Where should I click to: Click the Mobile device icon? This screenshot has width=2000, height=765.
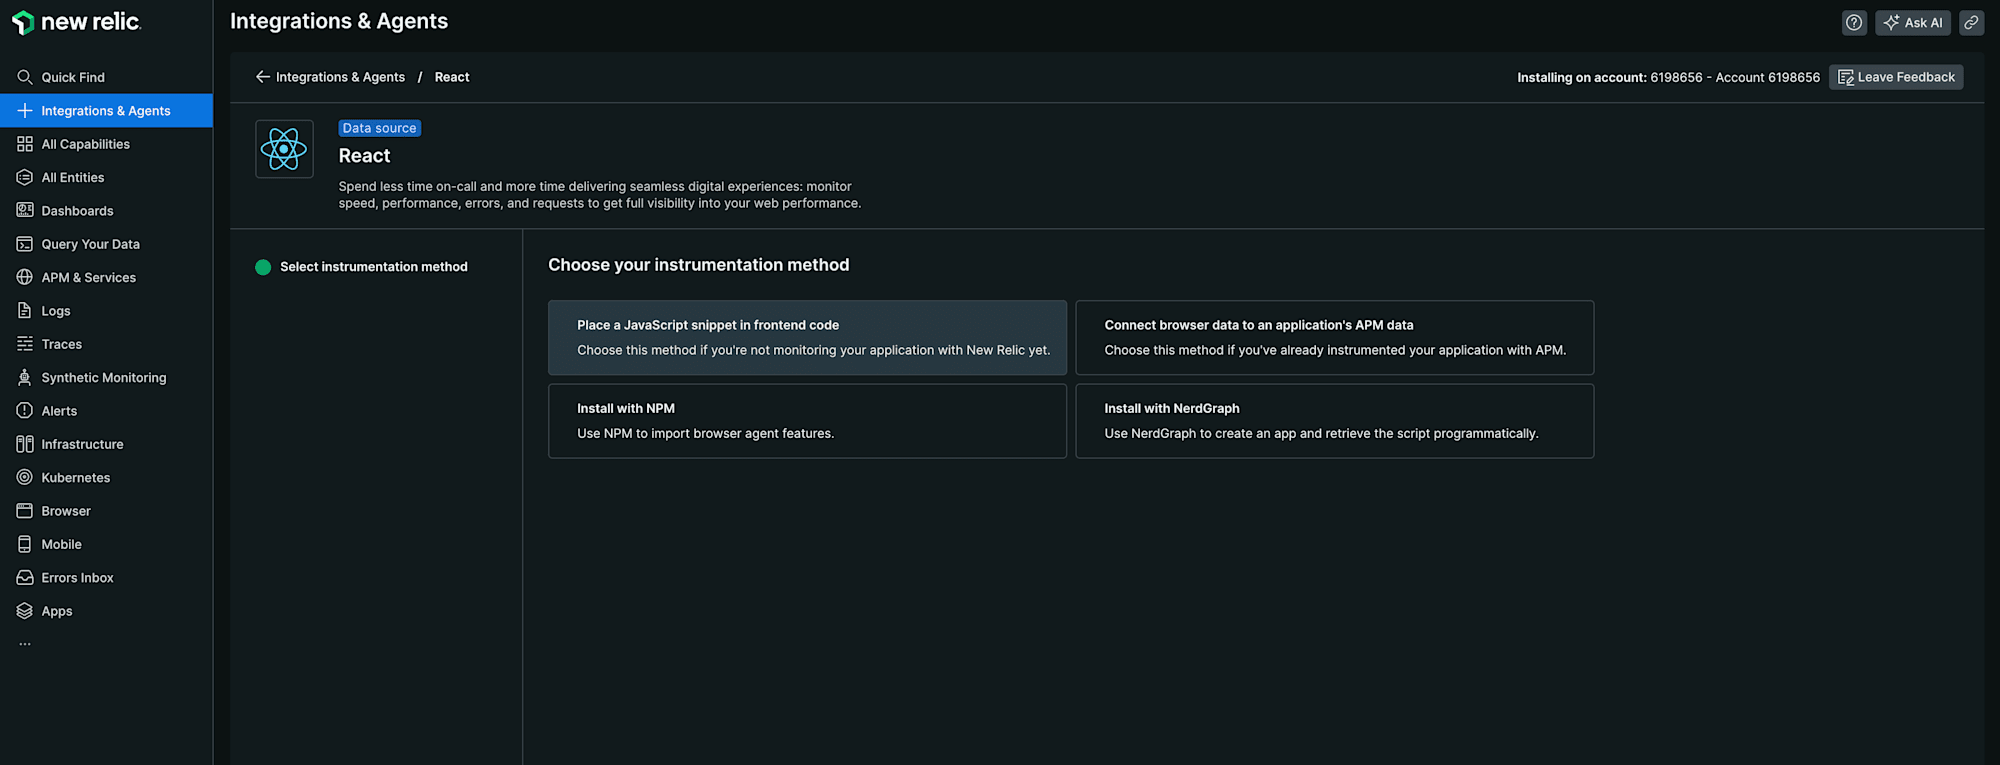pos(25,544)
